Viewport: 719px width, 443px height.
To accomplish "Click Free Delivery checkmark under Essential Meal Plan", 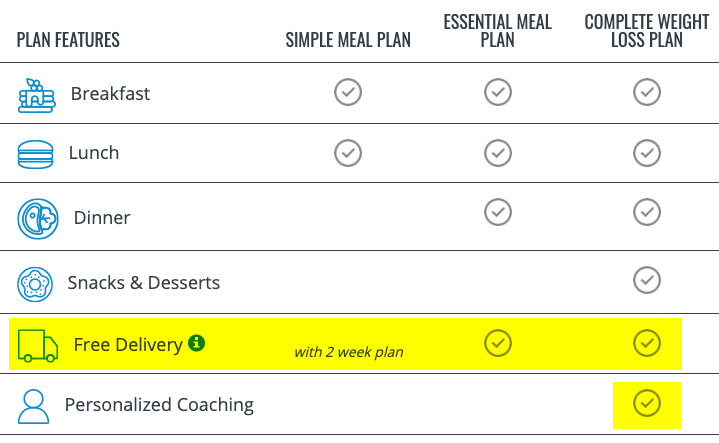I will 498,343.
